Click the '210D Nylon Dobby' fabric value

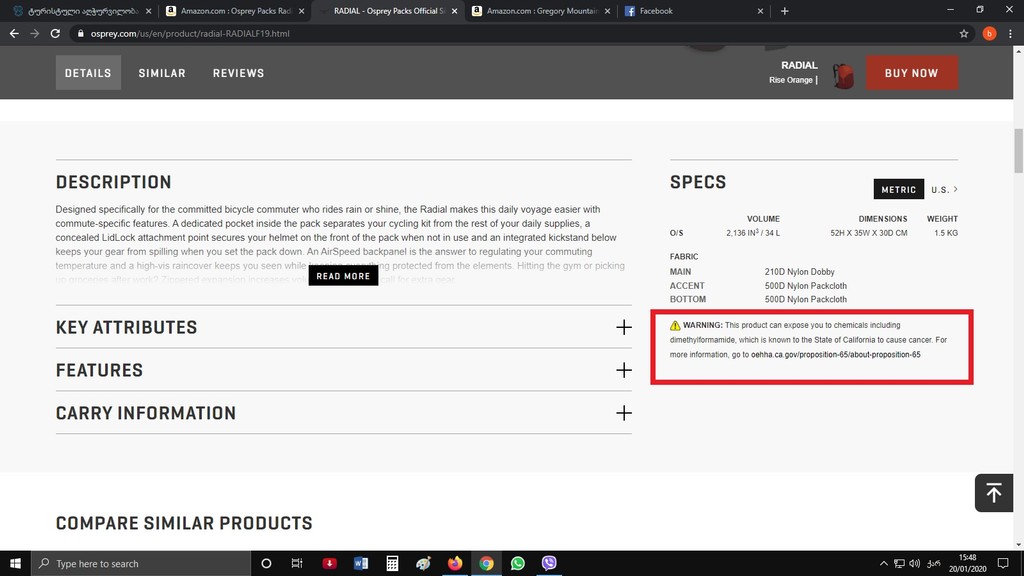[x=799, y=272]
